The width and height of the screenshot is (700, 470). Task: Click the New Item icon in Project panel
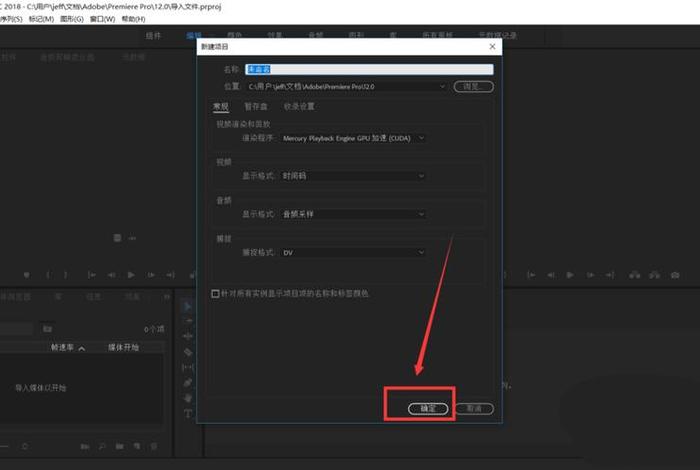click(137, 446)
